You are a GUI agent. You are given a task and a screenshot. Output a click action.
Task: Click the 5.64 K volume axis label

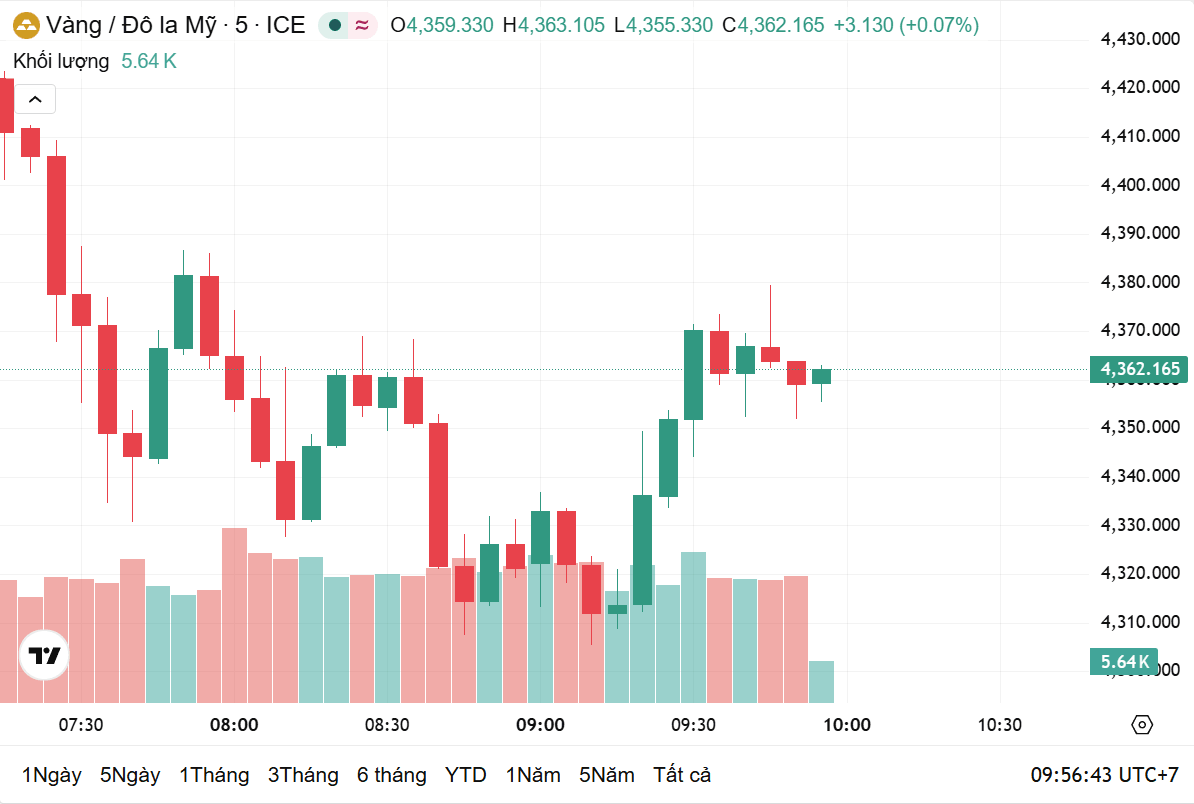[1124, 662]
